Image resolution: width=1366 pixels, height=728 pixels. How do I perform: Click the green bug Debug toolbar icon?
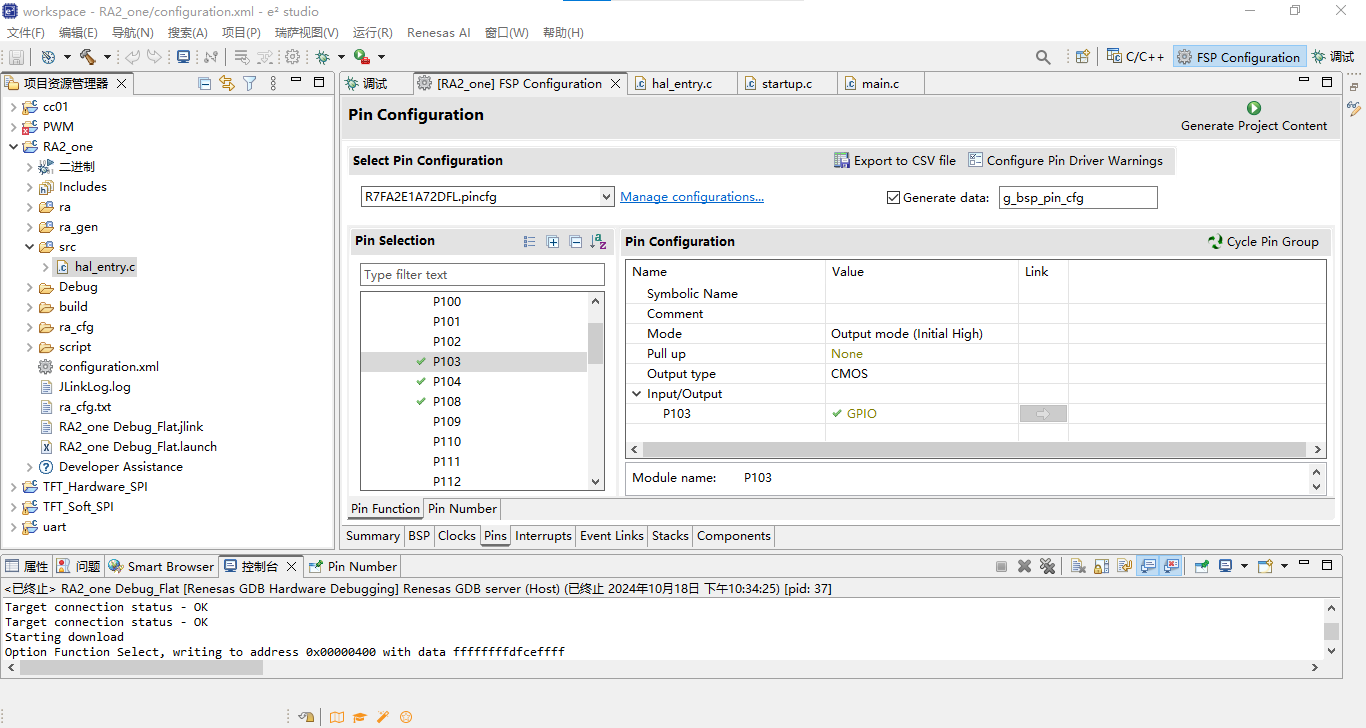[x=323, y=57]
